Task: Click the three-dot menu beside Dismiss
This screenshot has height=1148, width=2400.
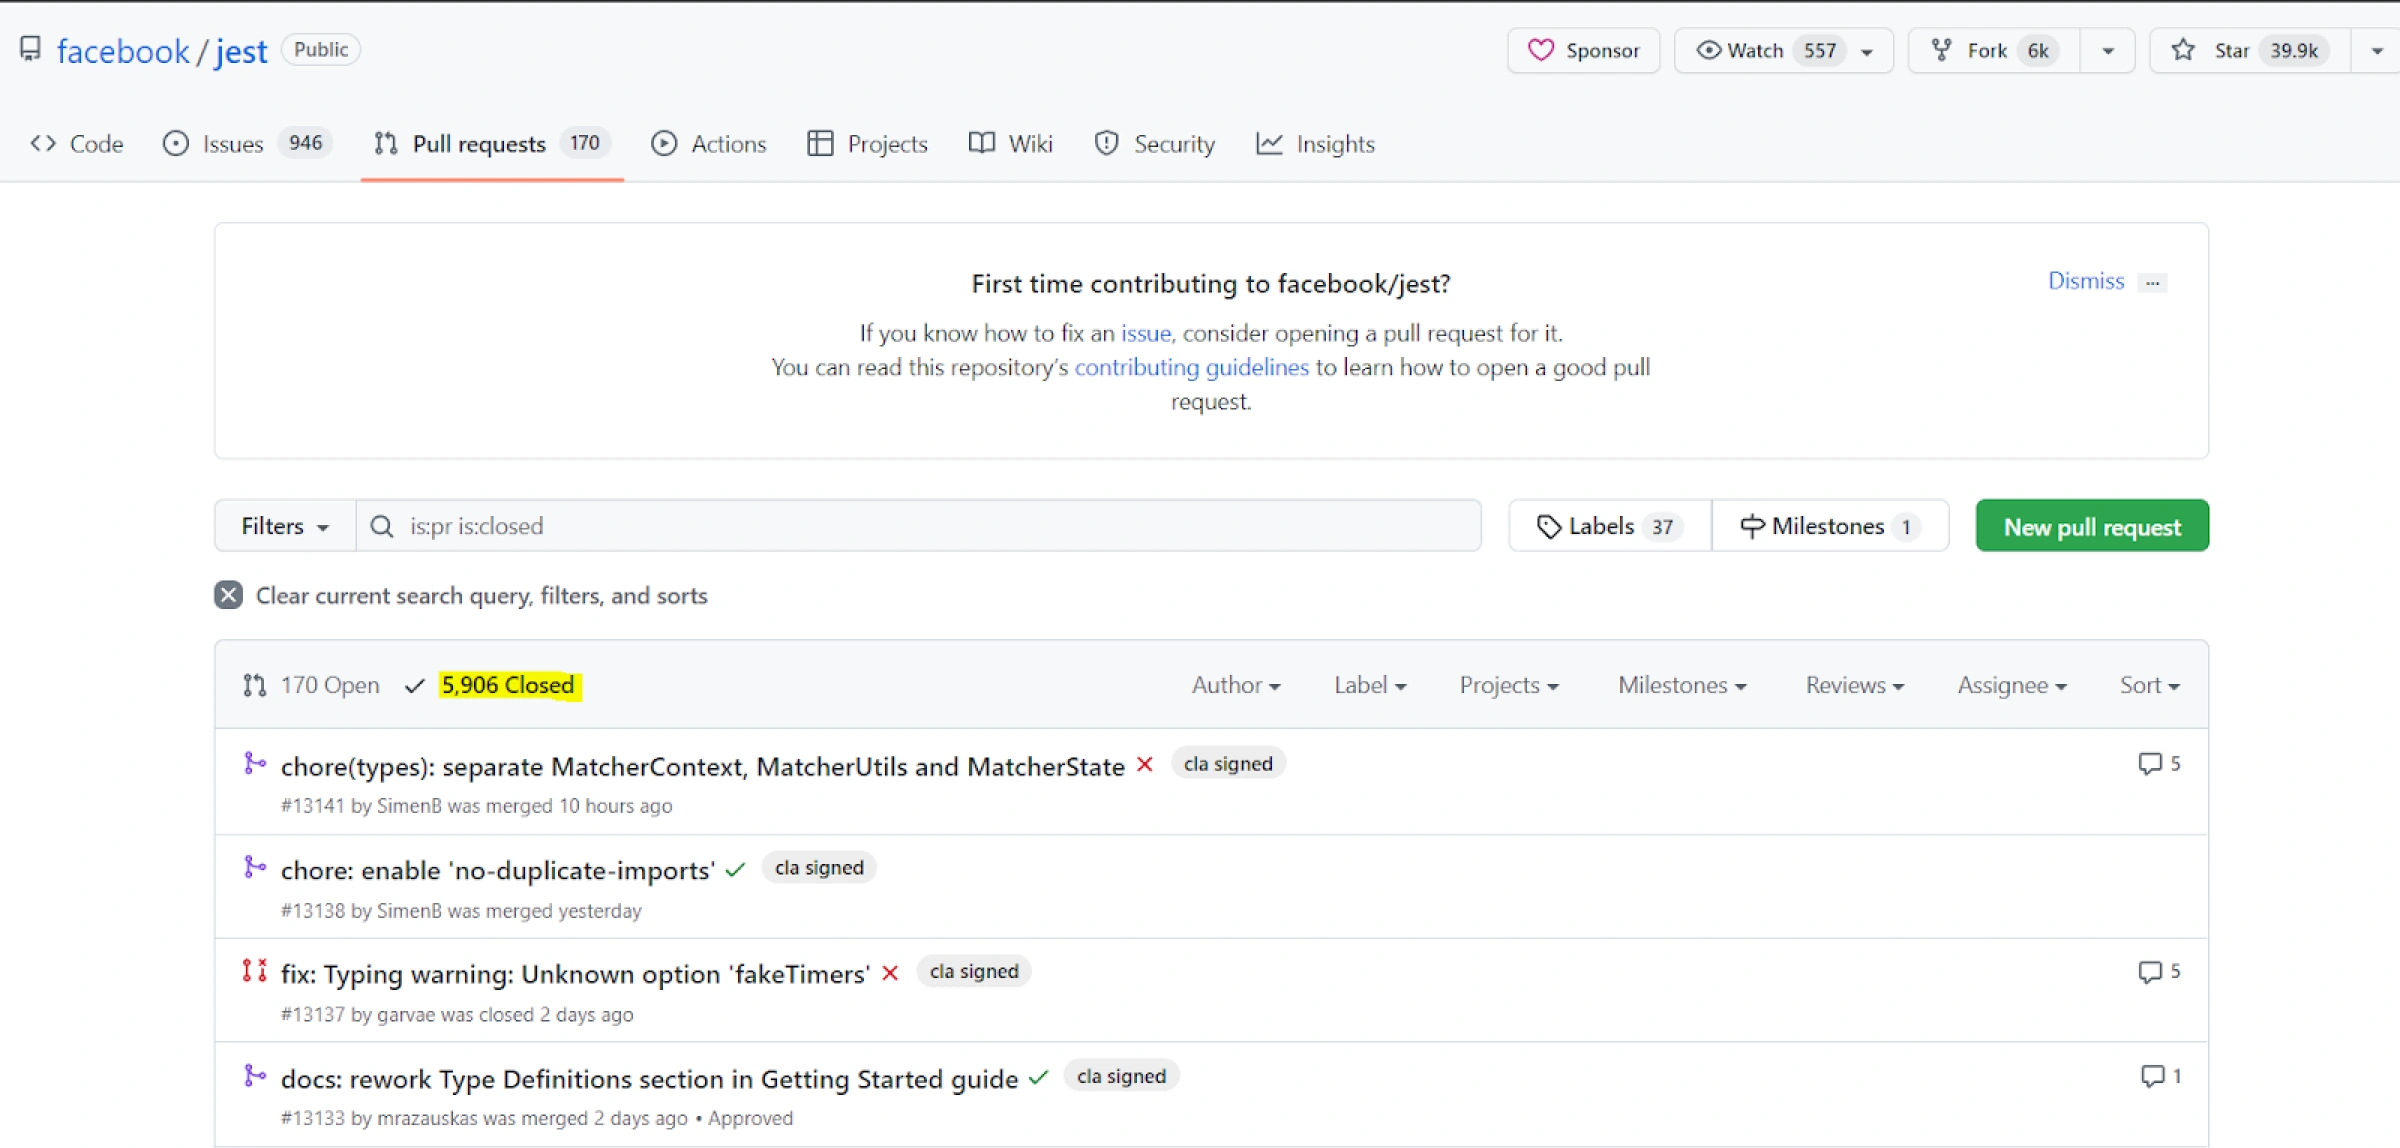Action: pyautogui.click(x=2152, y=282)
